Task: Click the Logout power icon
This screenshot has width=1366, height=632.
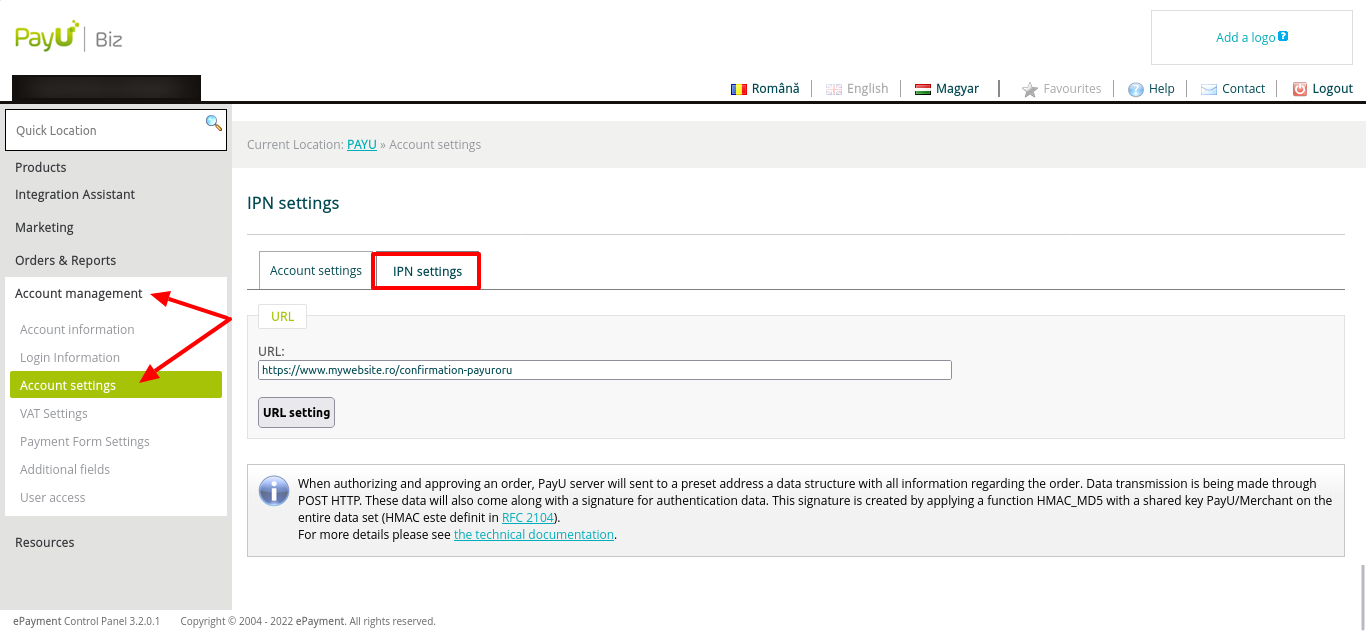Action: pos(1299,89)
